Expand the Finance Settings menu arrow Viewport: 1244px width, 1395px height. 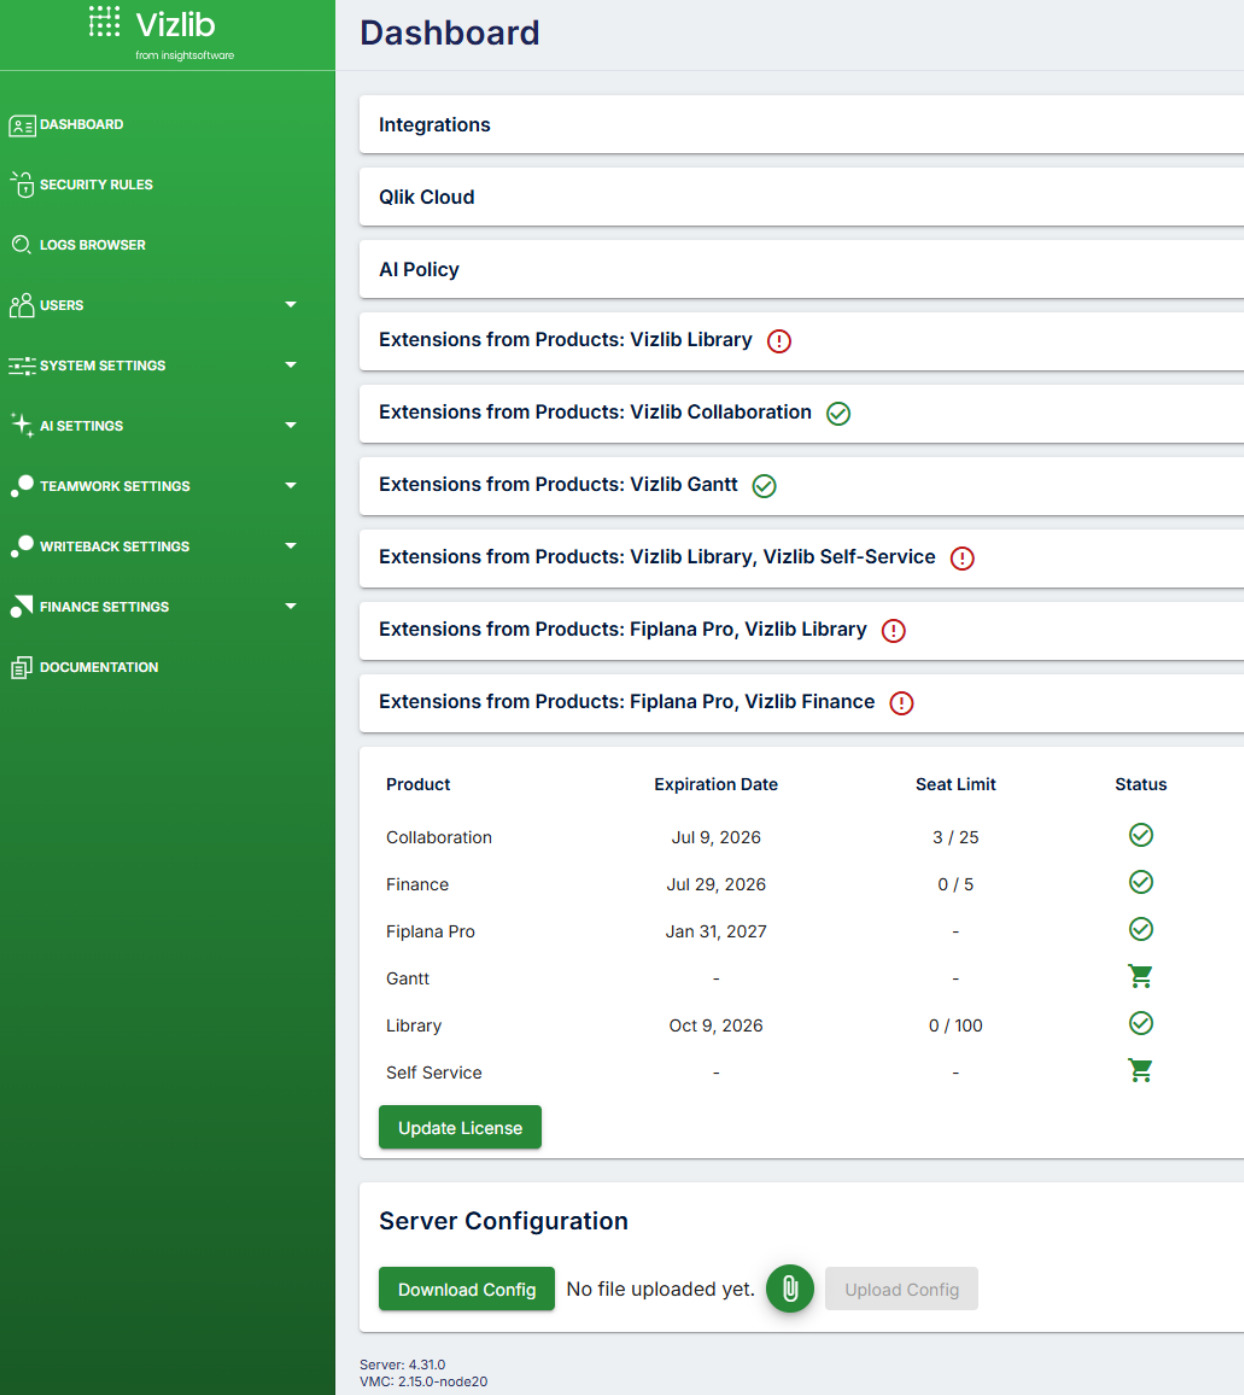[x=291, y=606]
